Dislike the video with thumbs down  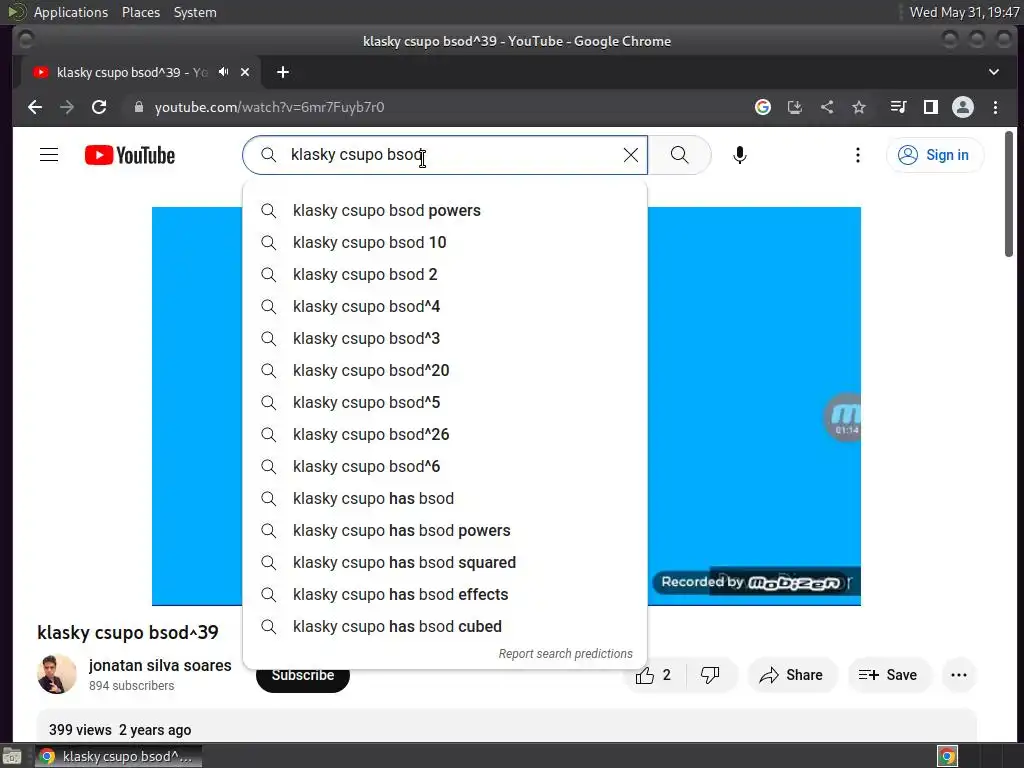(711, 675)
